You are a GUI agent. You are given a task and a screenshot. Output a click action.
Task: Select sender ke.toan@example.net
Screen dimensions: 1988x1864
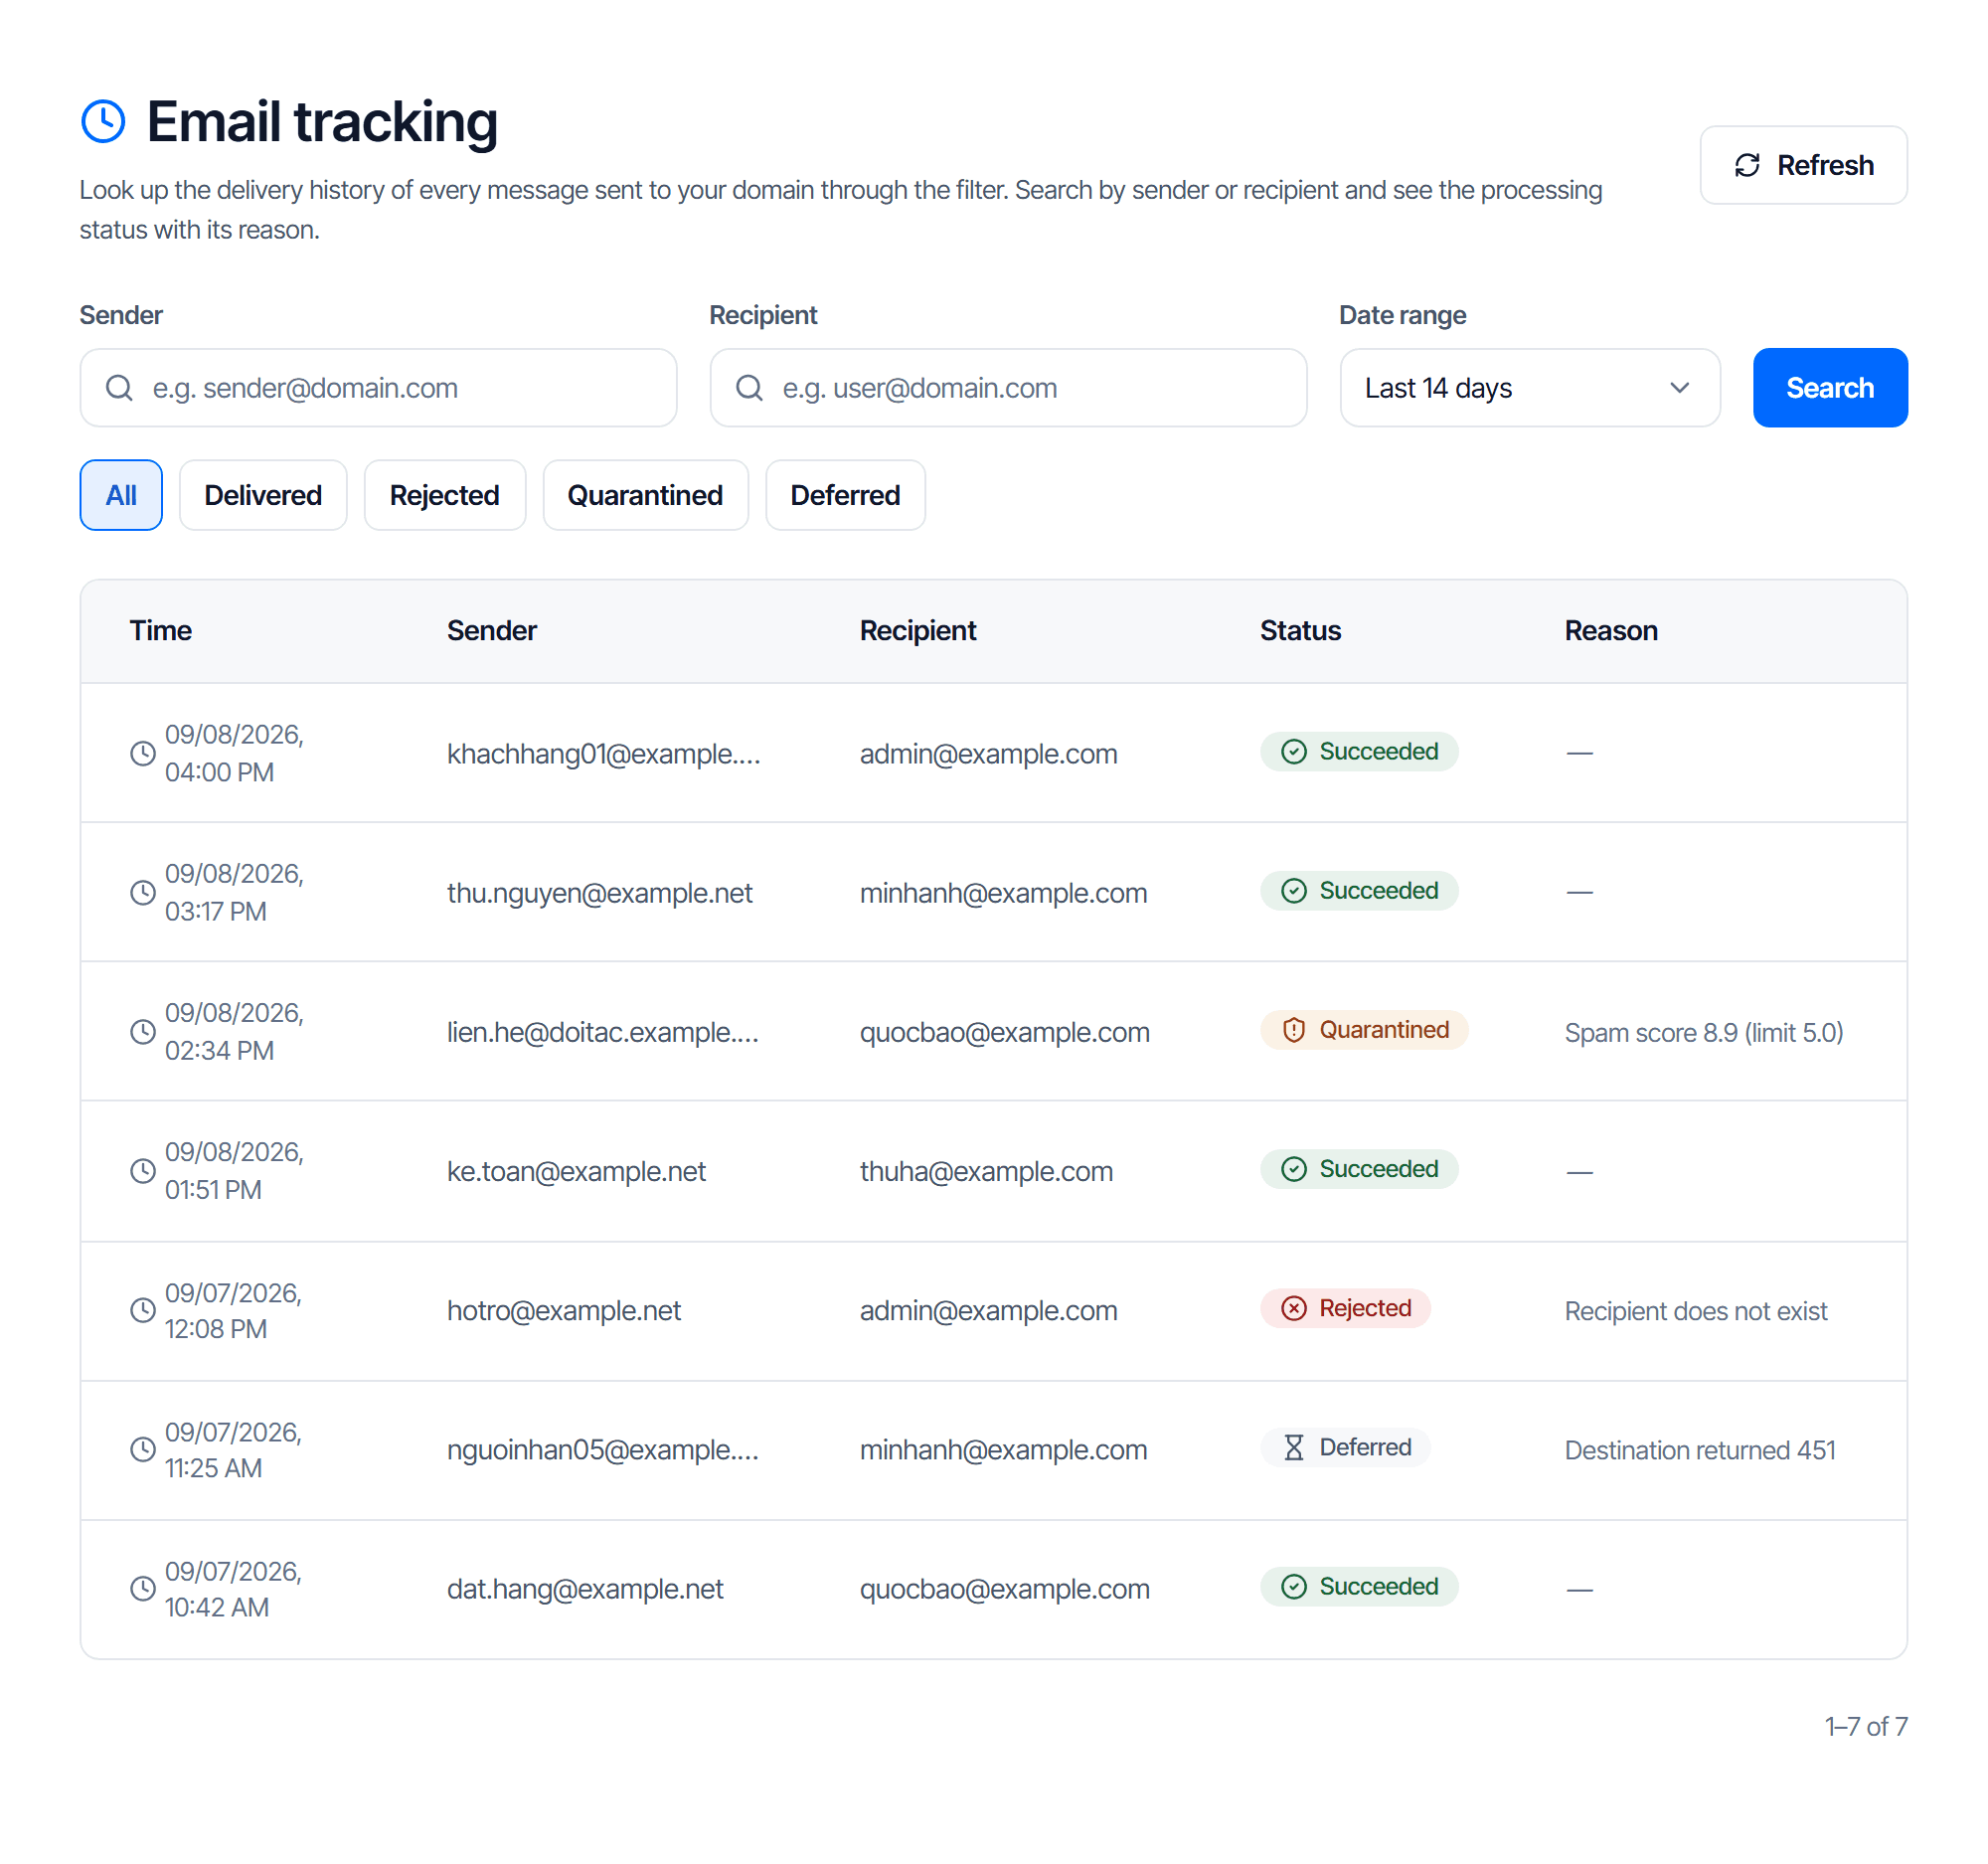[576, 1171]
